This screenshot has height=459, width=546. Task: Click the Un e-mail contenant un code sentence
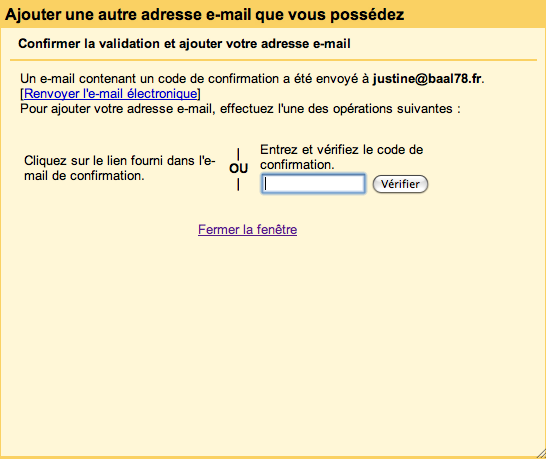pyautogui.click(x=252, y=79)
